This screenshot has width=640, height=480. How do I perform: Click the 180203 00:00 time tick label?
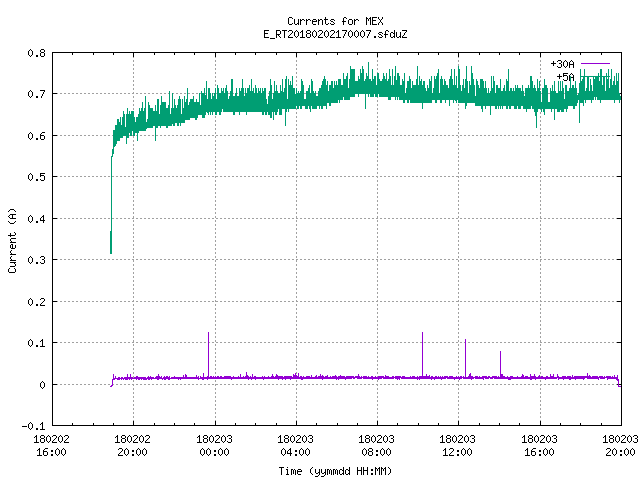pyautogui.click(x=214, y=446)
